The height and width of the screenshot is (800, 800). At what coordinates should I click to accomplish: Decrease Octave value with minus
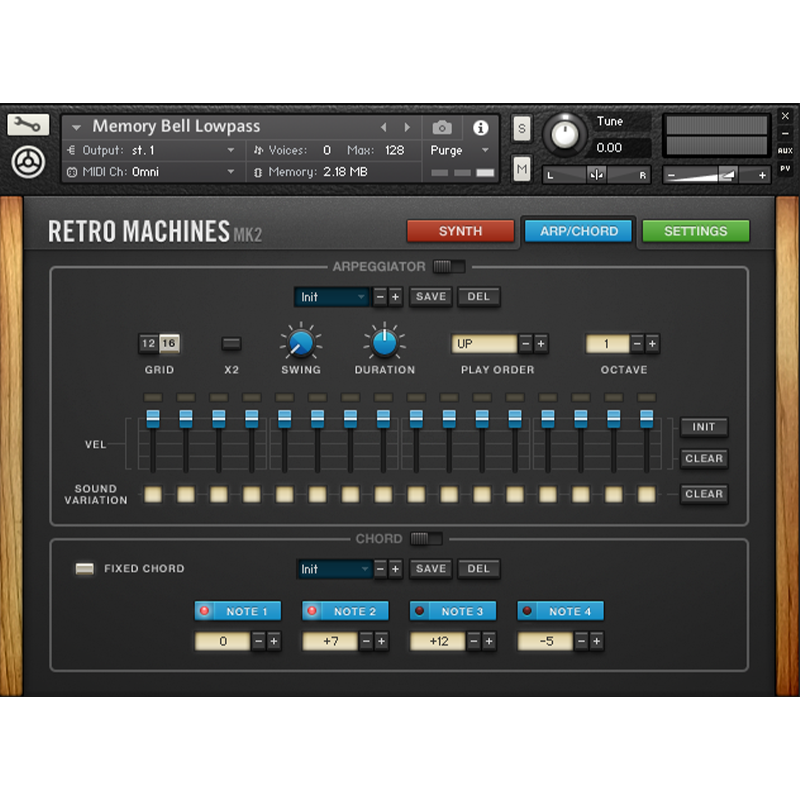637,344
